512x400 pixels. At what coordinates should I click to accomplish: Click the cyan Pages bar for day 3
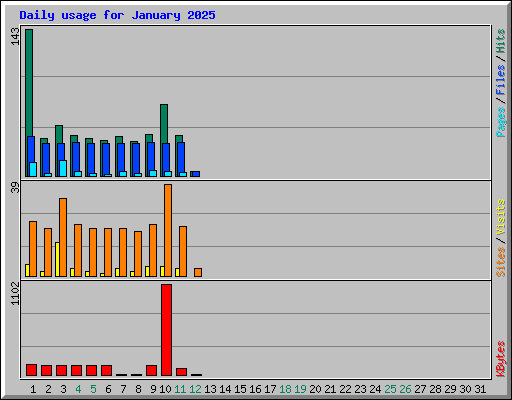click(x=63, y=168)
